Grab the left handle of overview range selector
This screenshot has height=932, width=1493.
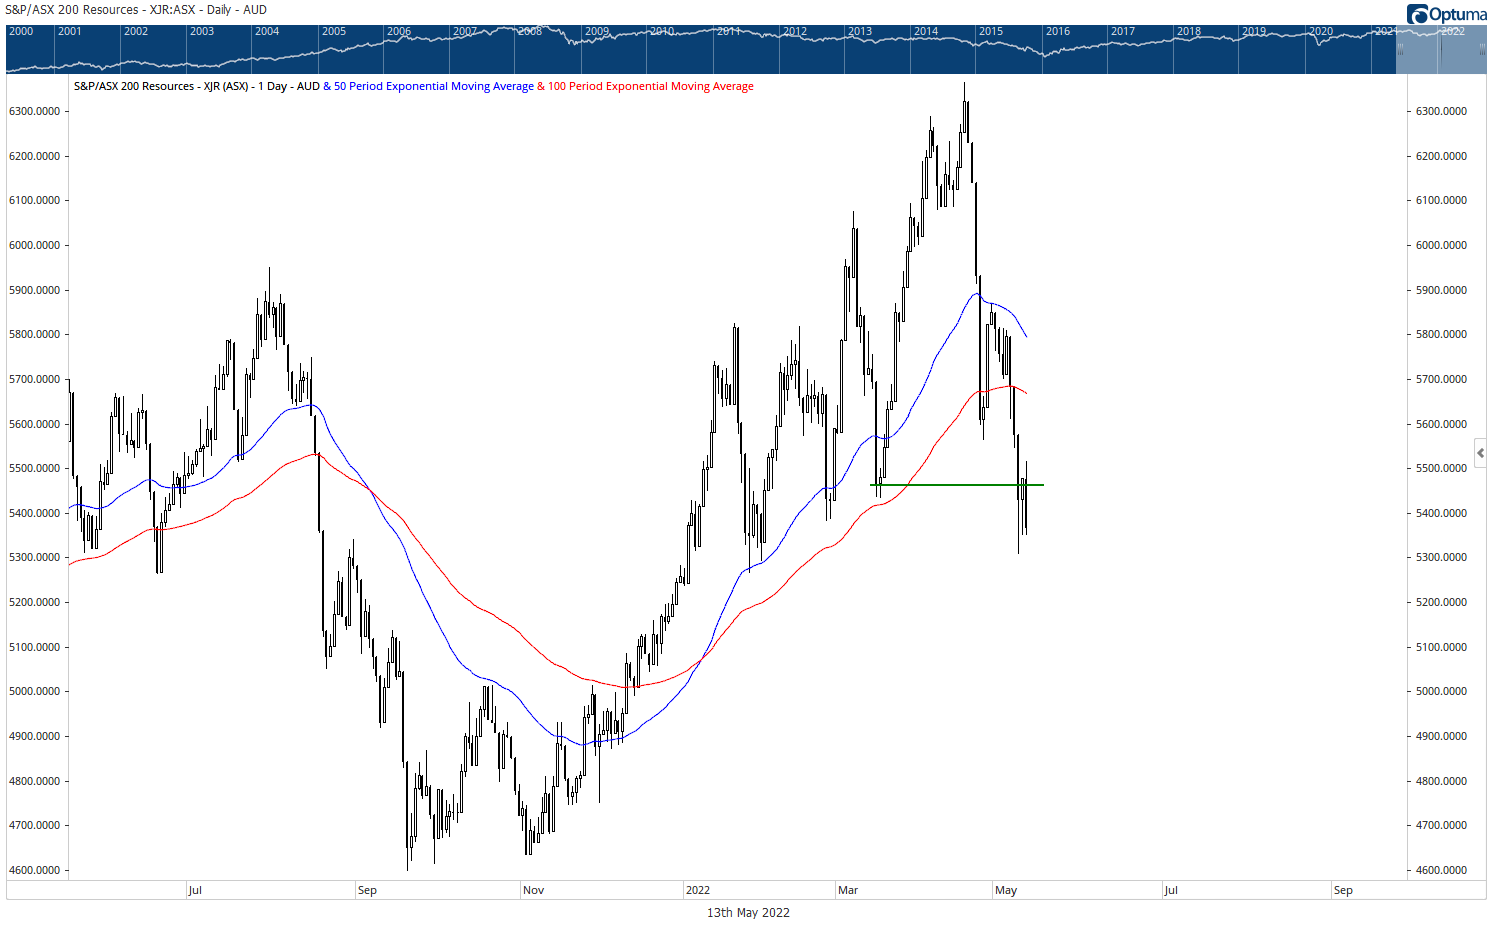[1400, 48]
